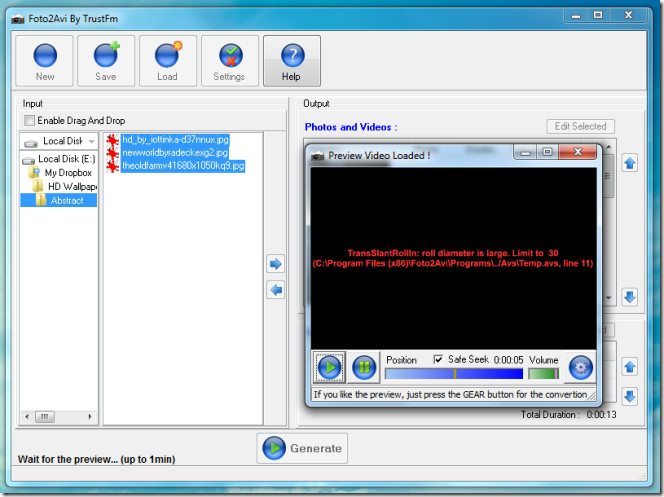Select the HD Wallpaper folder
The width and height of the screenshot is (664, 497).
65,187
